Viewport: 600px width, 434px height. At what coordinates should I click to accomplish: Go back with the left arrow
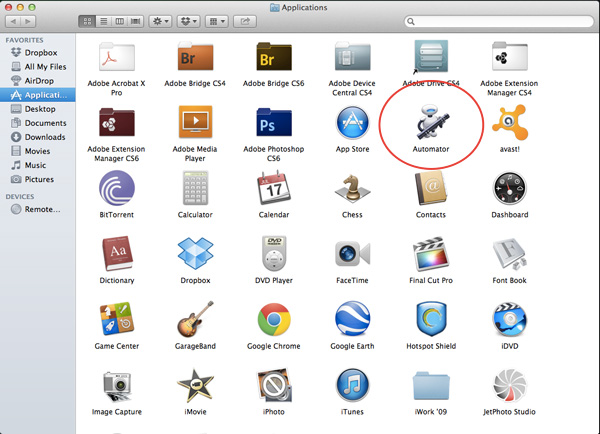click(13, 21)
